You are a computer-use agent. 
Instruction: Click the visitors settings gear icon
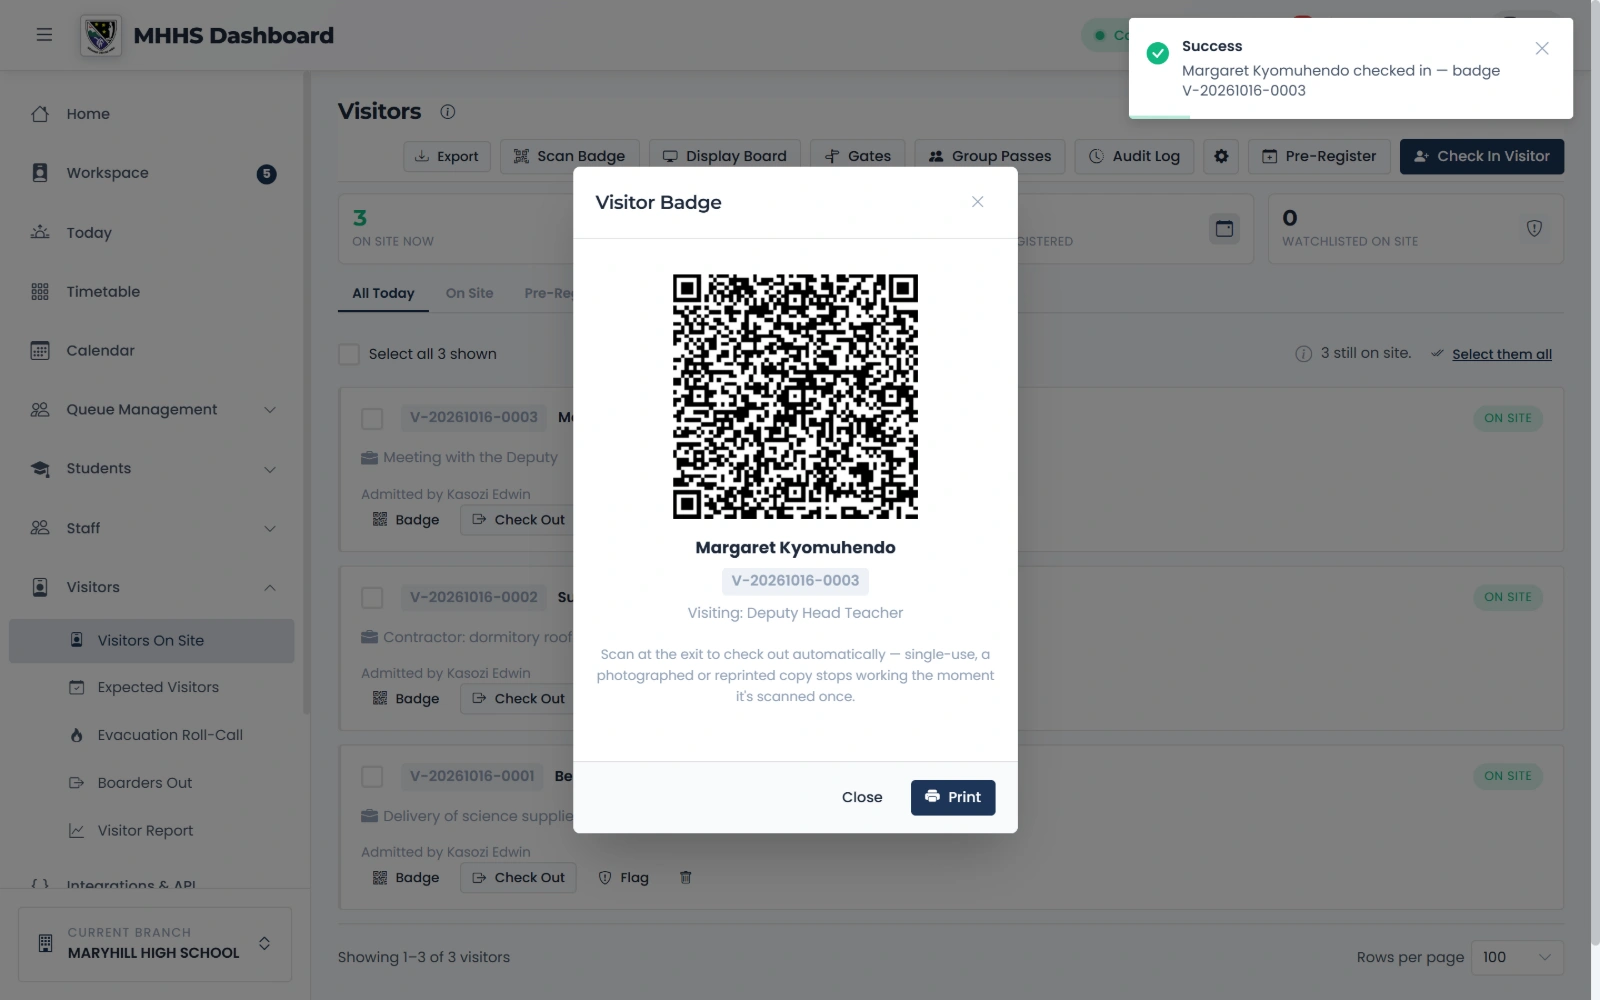1221,156
